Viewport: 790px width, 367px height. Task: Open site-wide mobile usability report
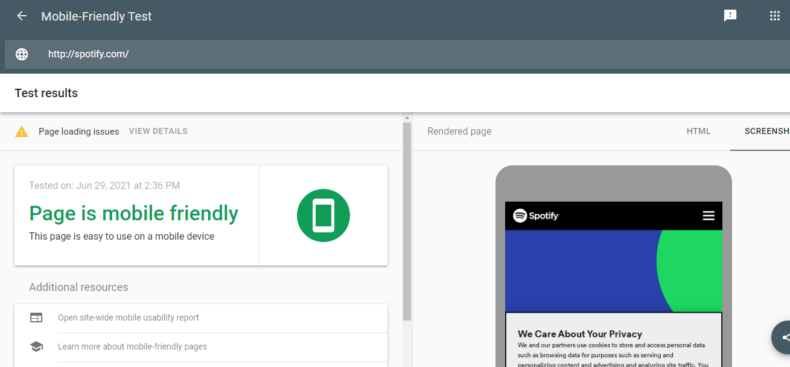pyautogui.click(x=128, y=318)
